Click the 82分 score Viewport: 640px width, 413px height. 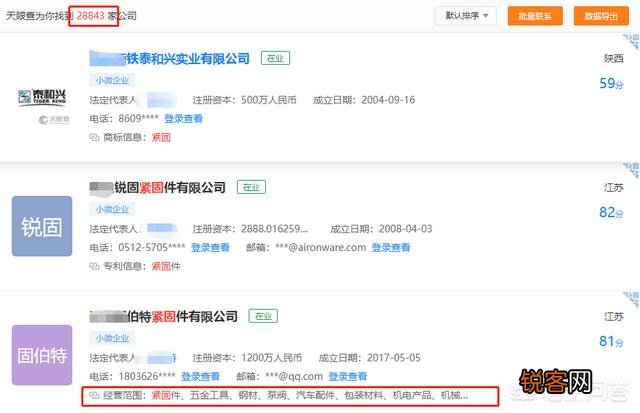coord(611,213)
